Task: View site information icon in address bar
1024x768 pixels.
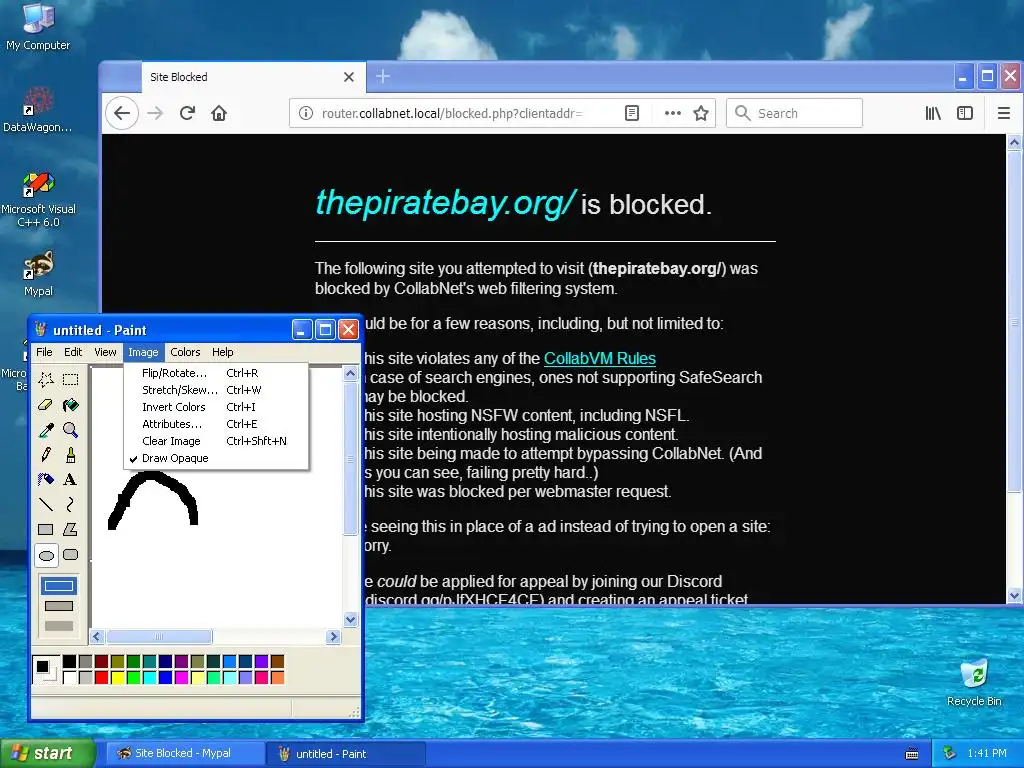Action: pyautogui.click(x=306, y=113)
